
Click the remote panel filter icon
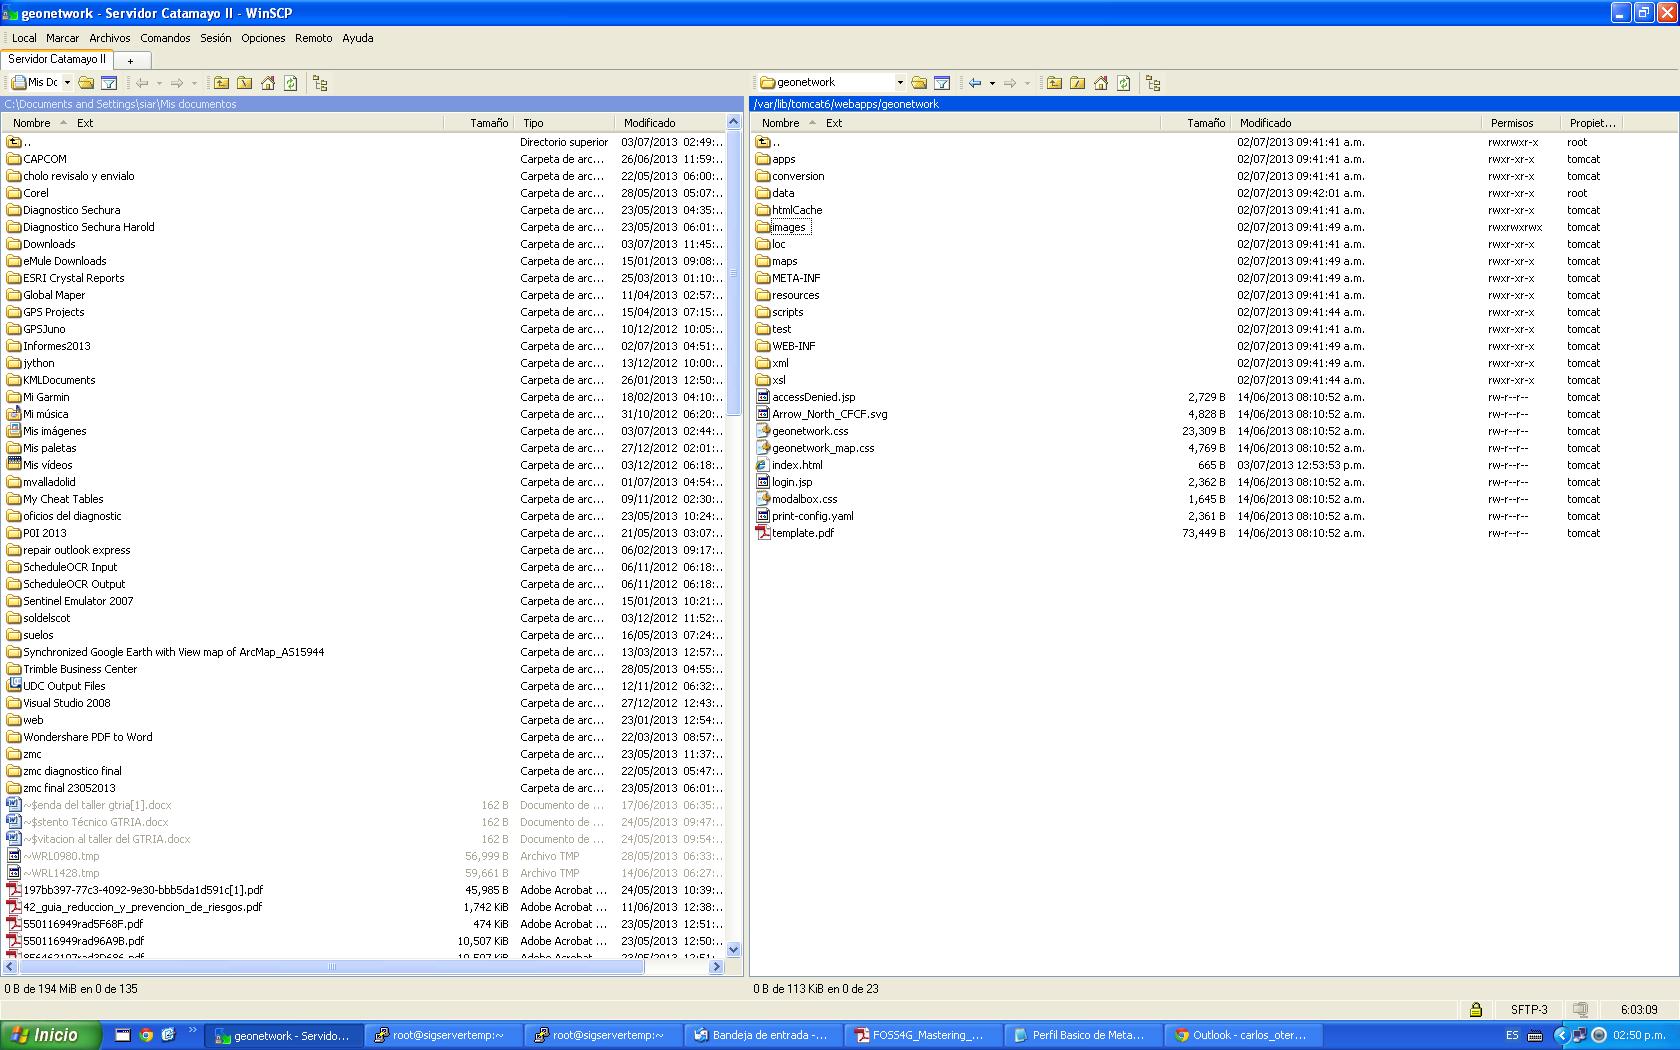click(942, 83)
